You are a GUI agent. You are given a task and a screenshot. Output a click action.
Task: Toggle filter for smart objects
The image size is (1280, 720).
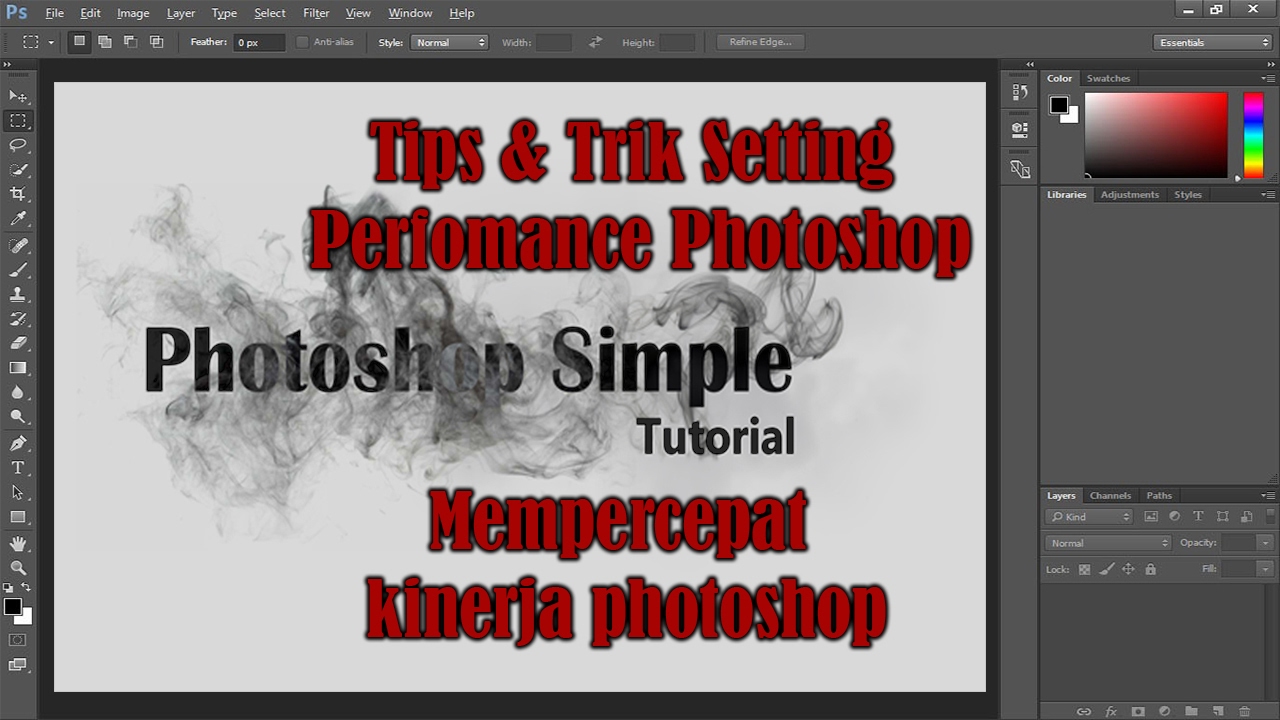[1246, 517]
